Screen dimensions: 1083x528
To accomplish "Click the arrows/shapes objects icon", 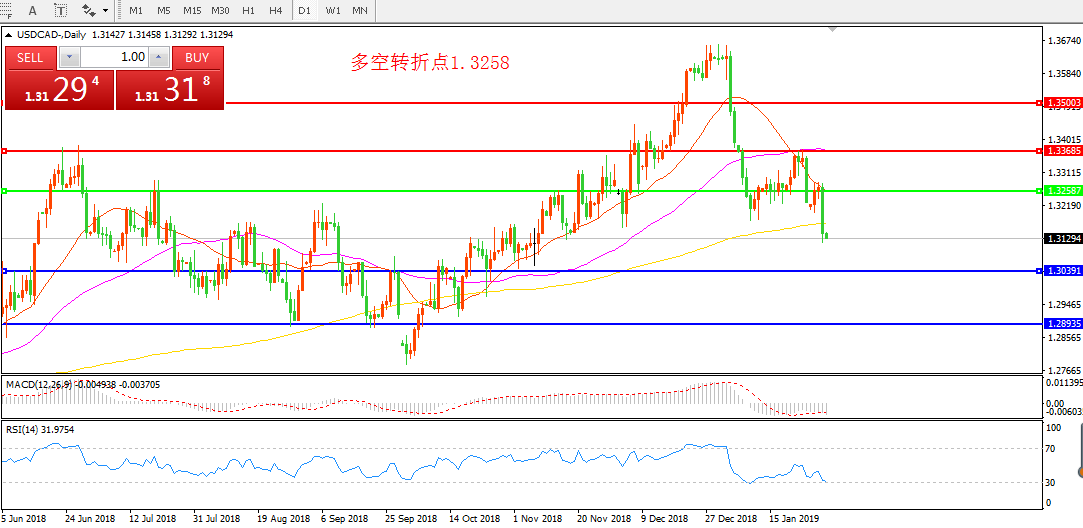I will 89,10.
